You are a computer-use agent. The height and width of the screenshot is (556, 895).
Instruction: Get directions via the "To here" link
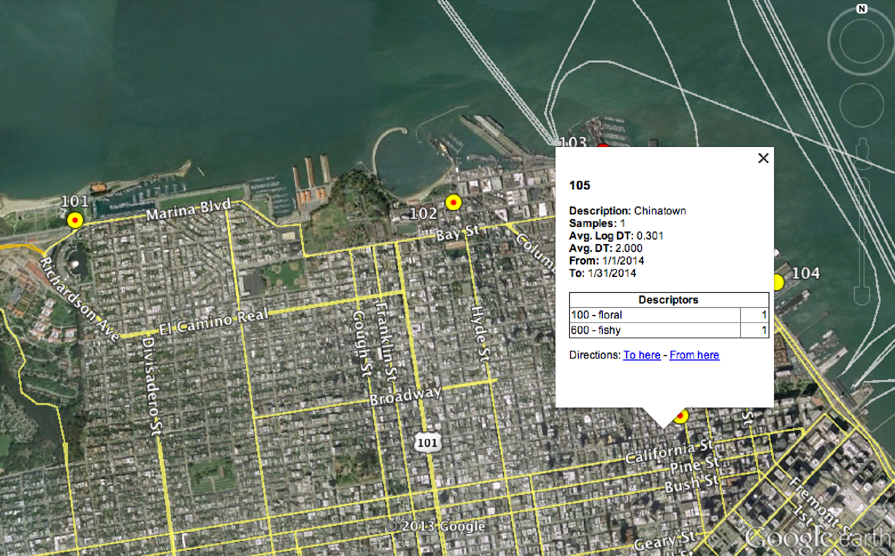642,355
